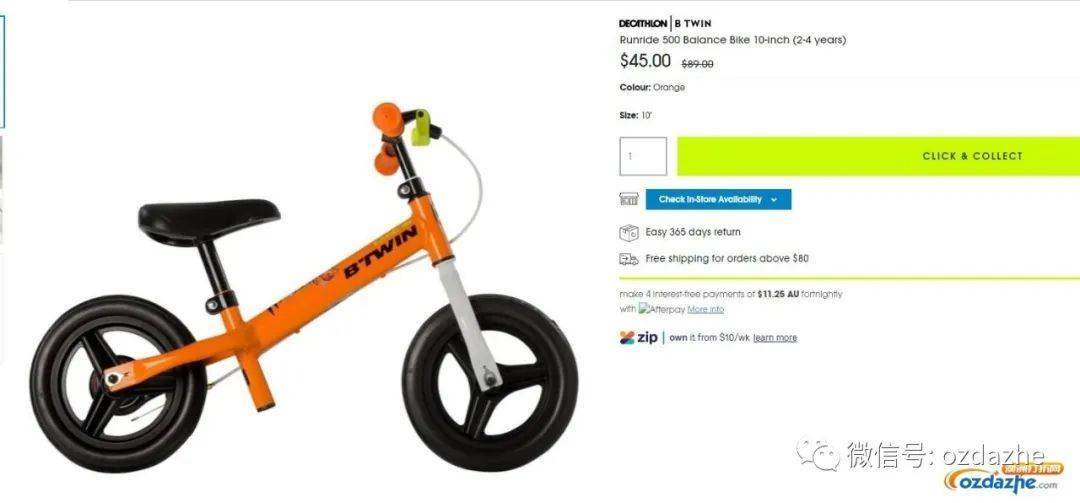Viewport: 1080px width, 503px height.
Task: Click the free shipping truck icon
Action: pos(628,259)
